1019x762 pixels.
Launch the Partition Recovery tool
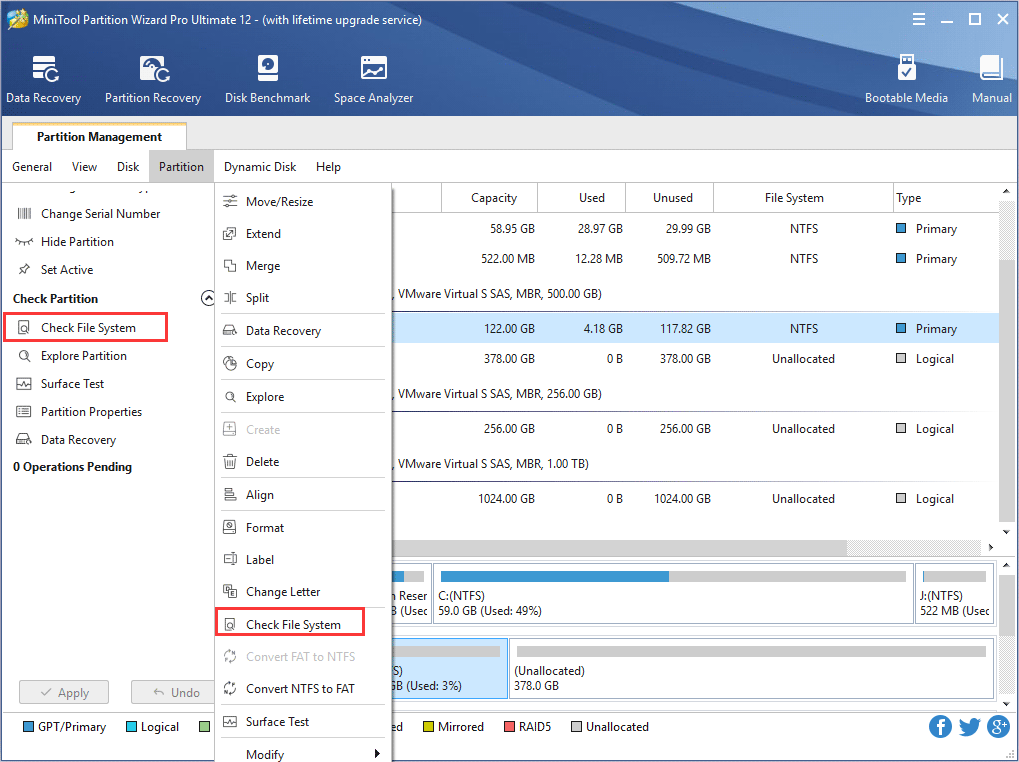152,78
